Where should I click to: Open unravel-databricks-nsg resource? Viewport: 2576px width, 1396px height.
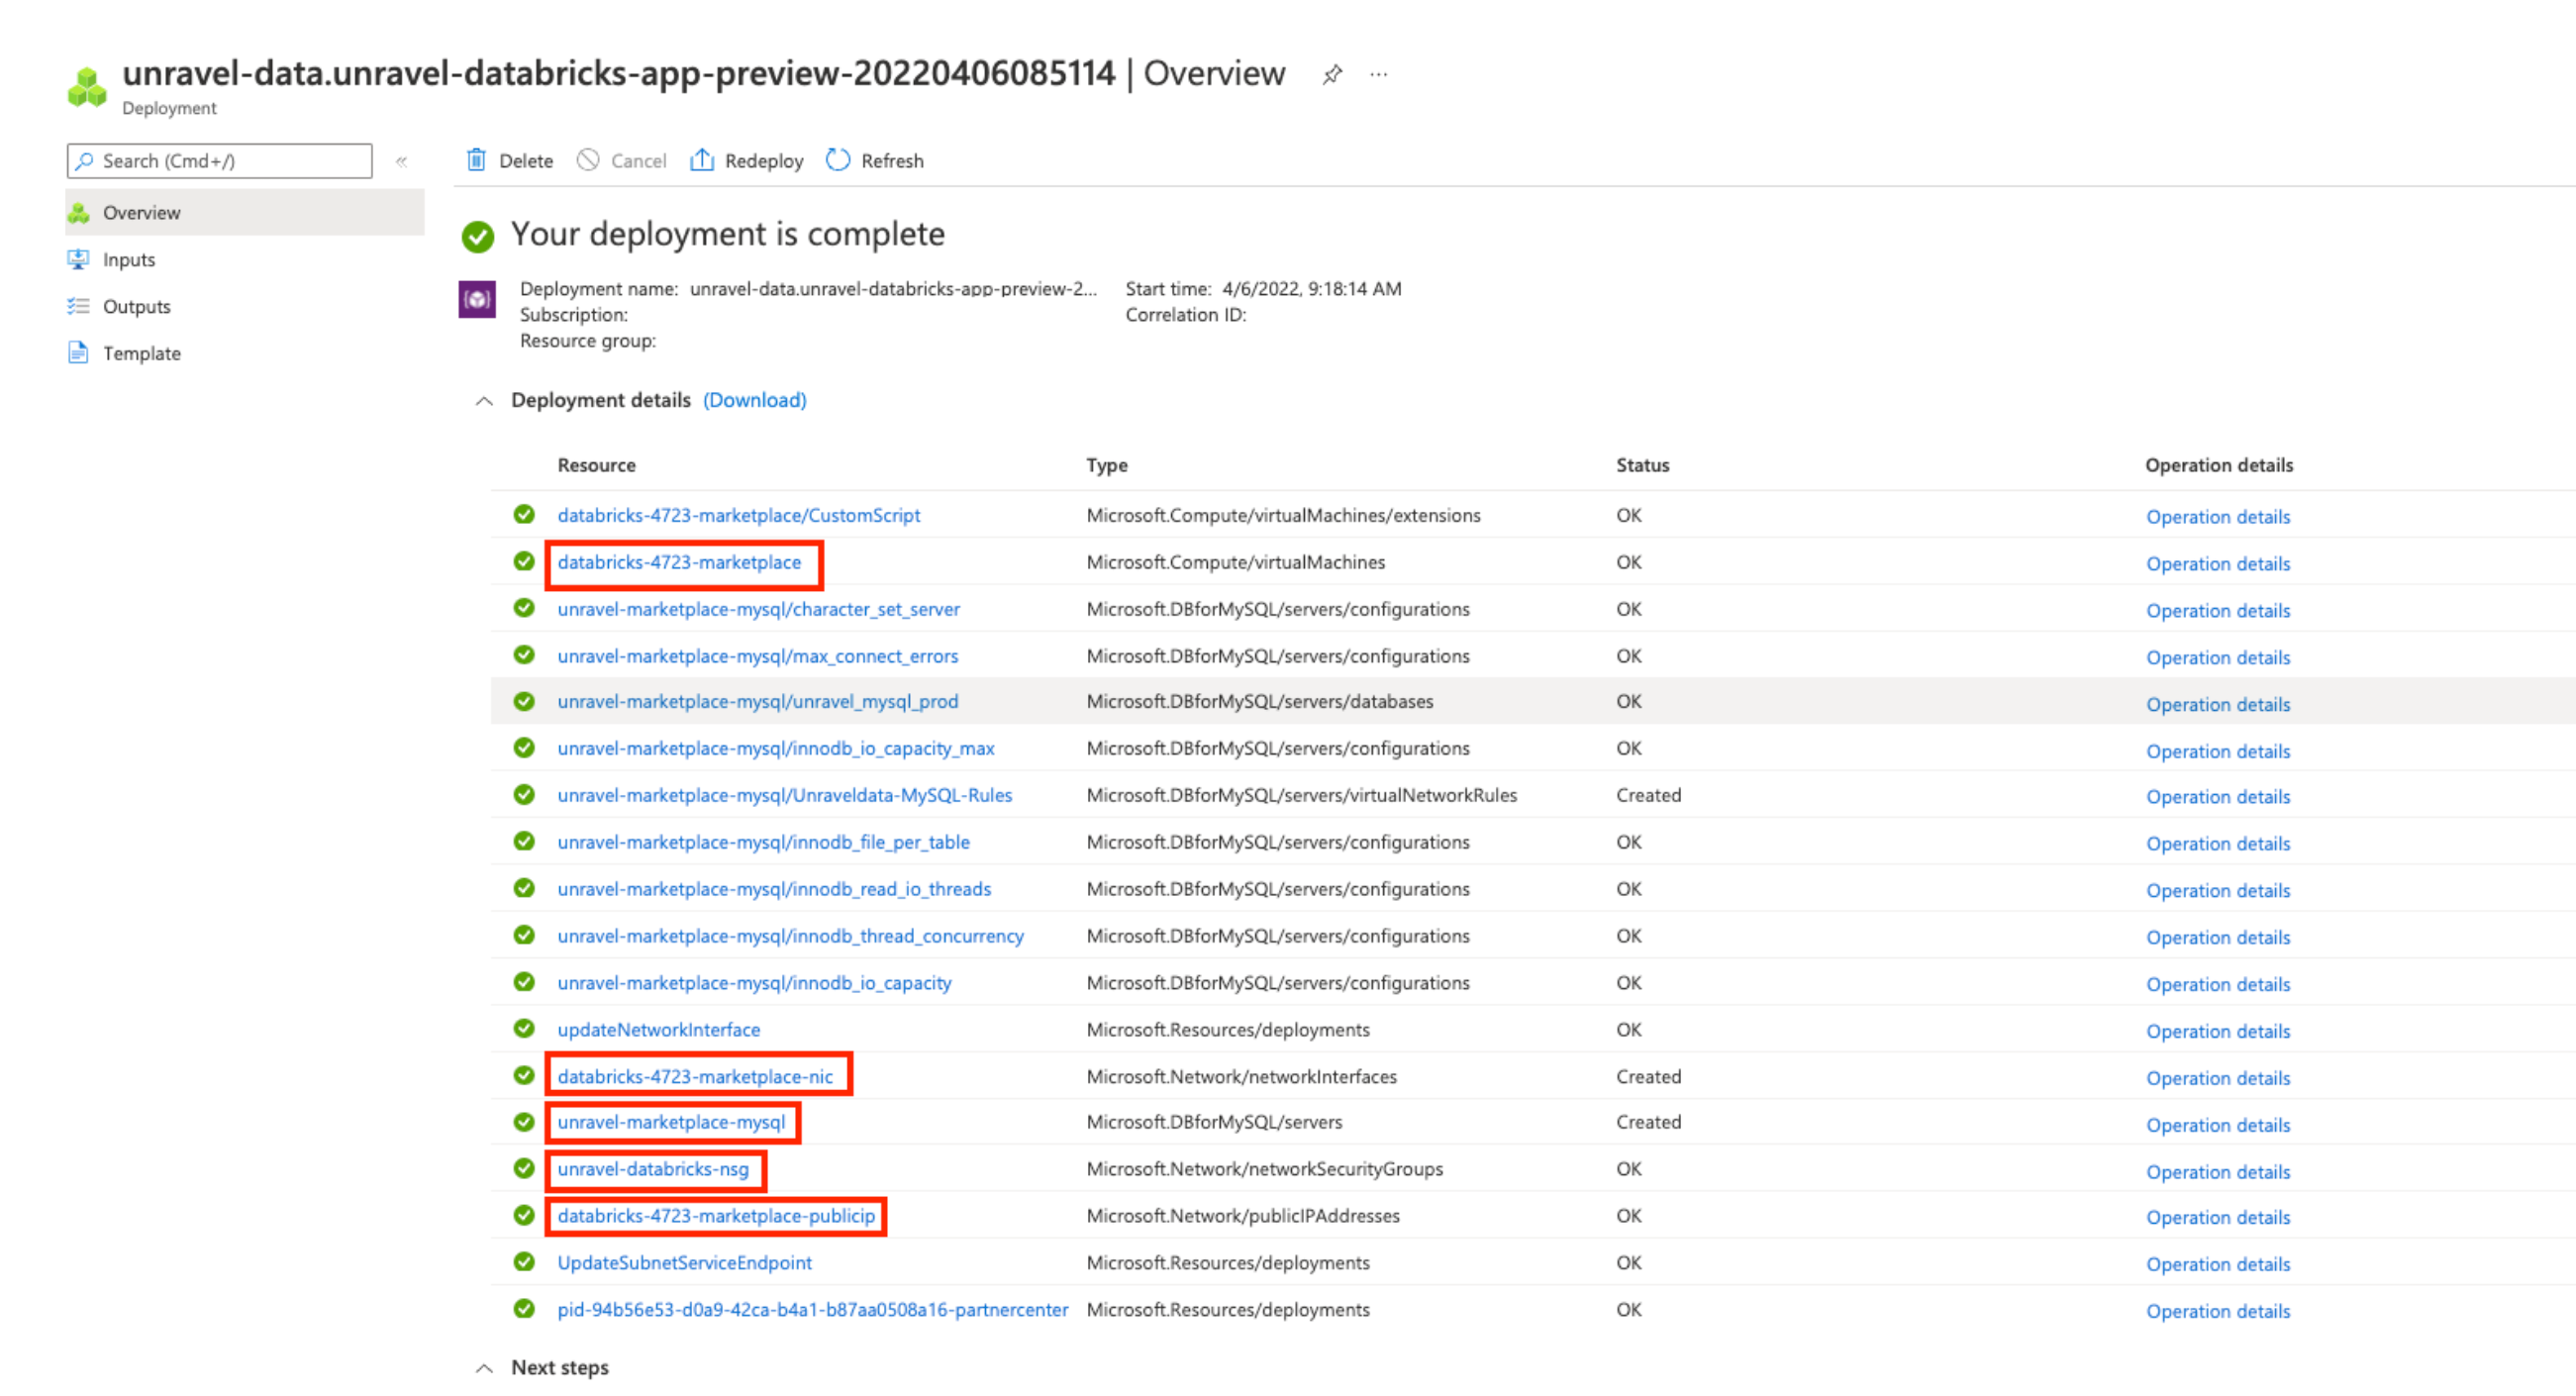652,1168
